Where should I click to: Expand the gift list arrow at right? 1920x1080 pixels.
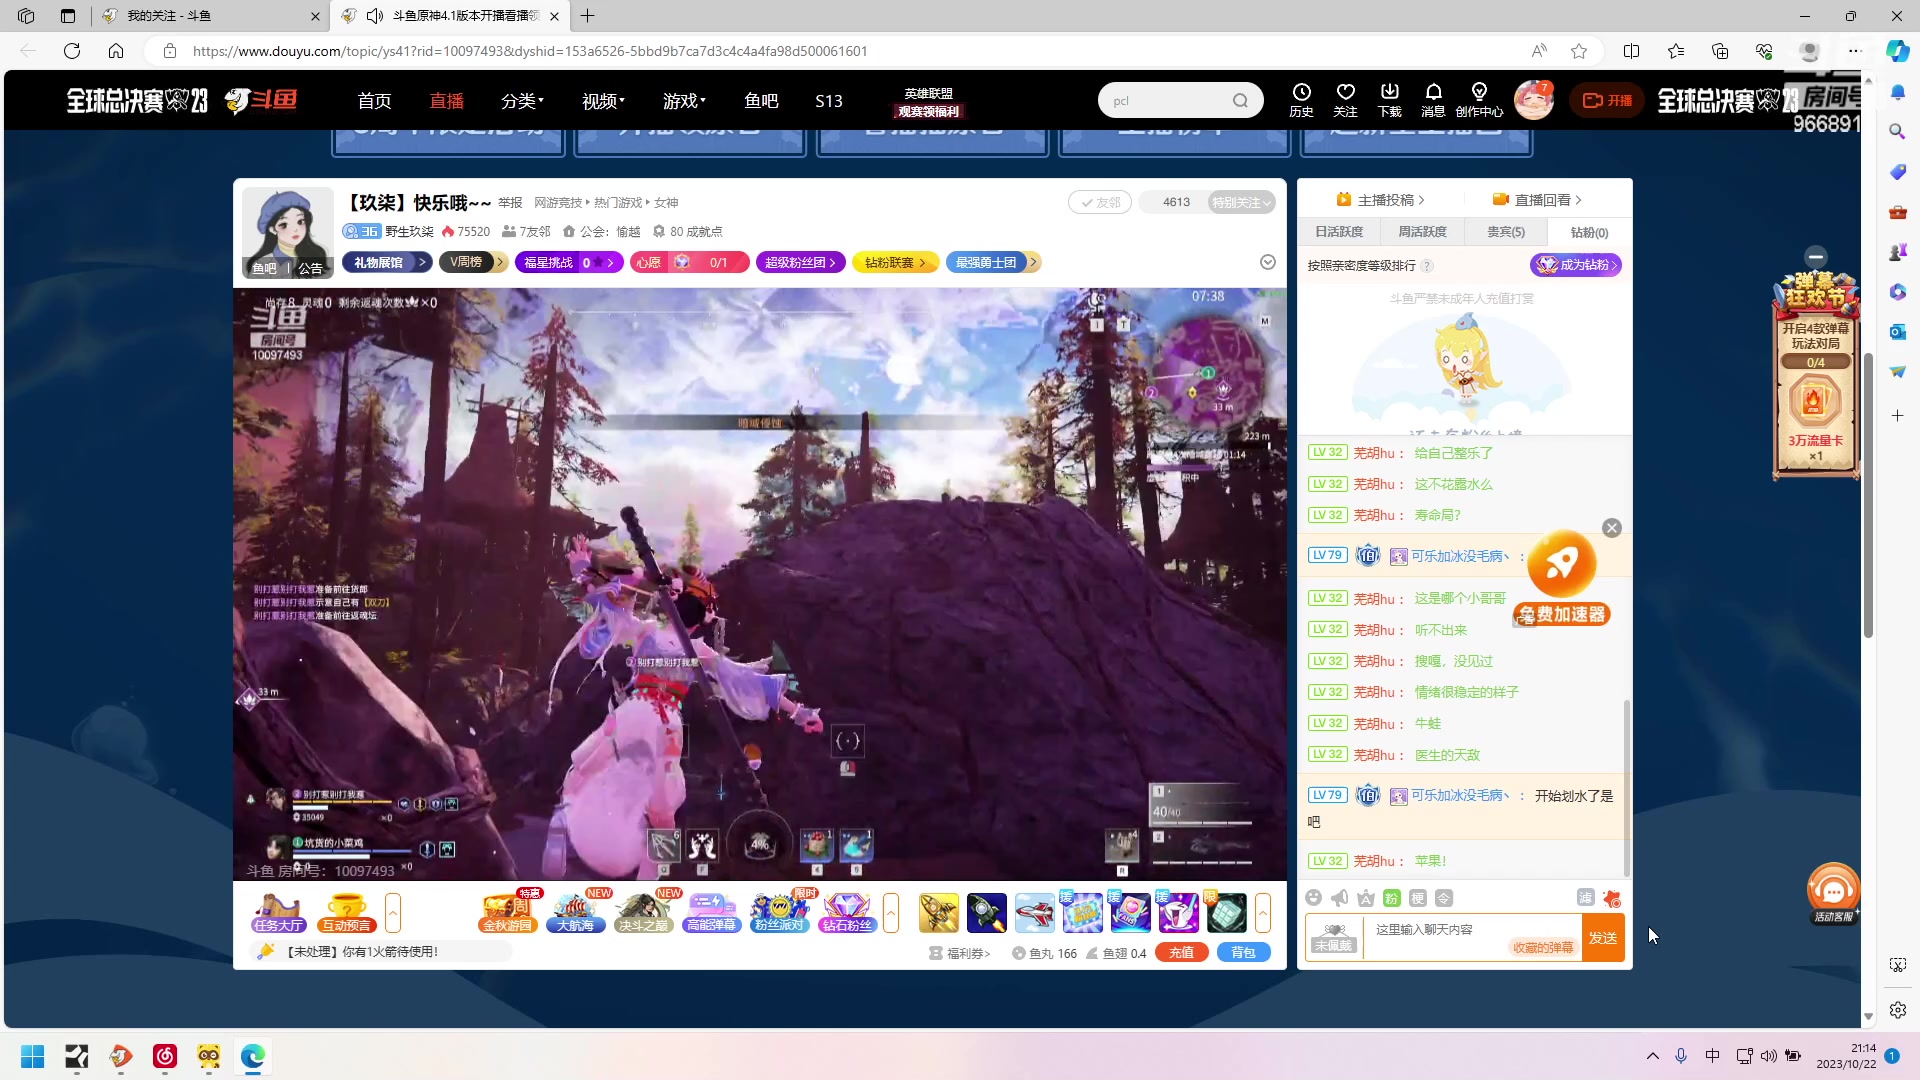tap(1263, 913)
